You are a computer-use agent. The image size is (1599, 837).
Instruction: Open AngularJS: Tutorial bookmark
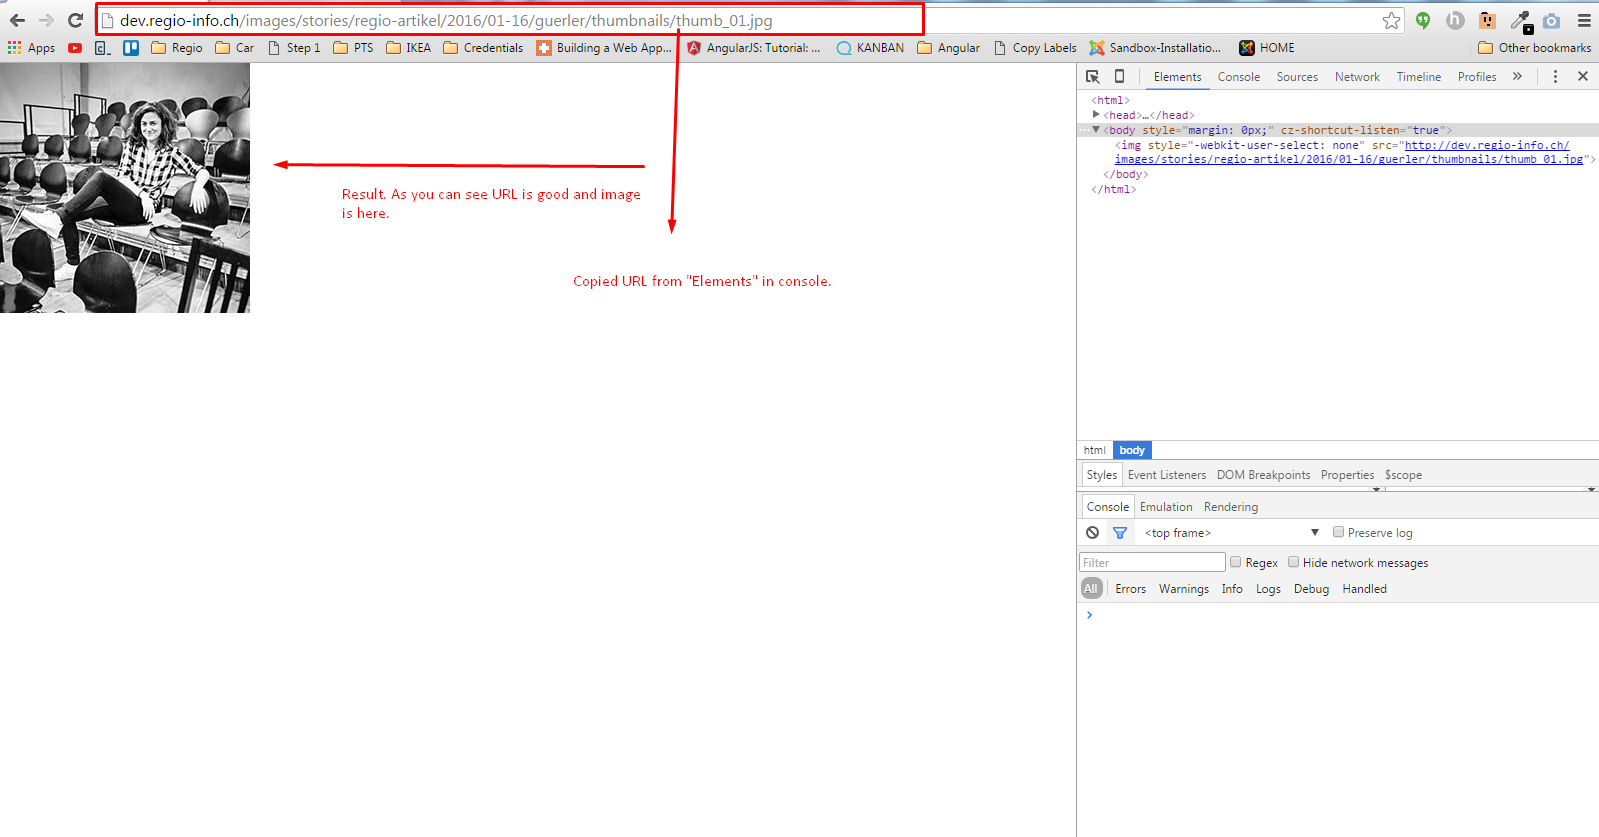coord(753,48)
